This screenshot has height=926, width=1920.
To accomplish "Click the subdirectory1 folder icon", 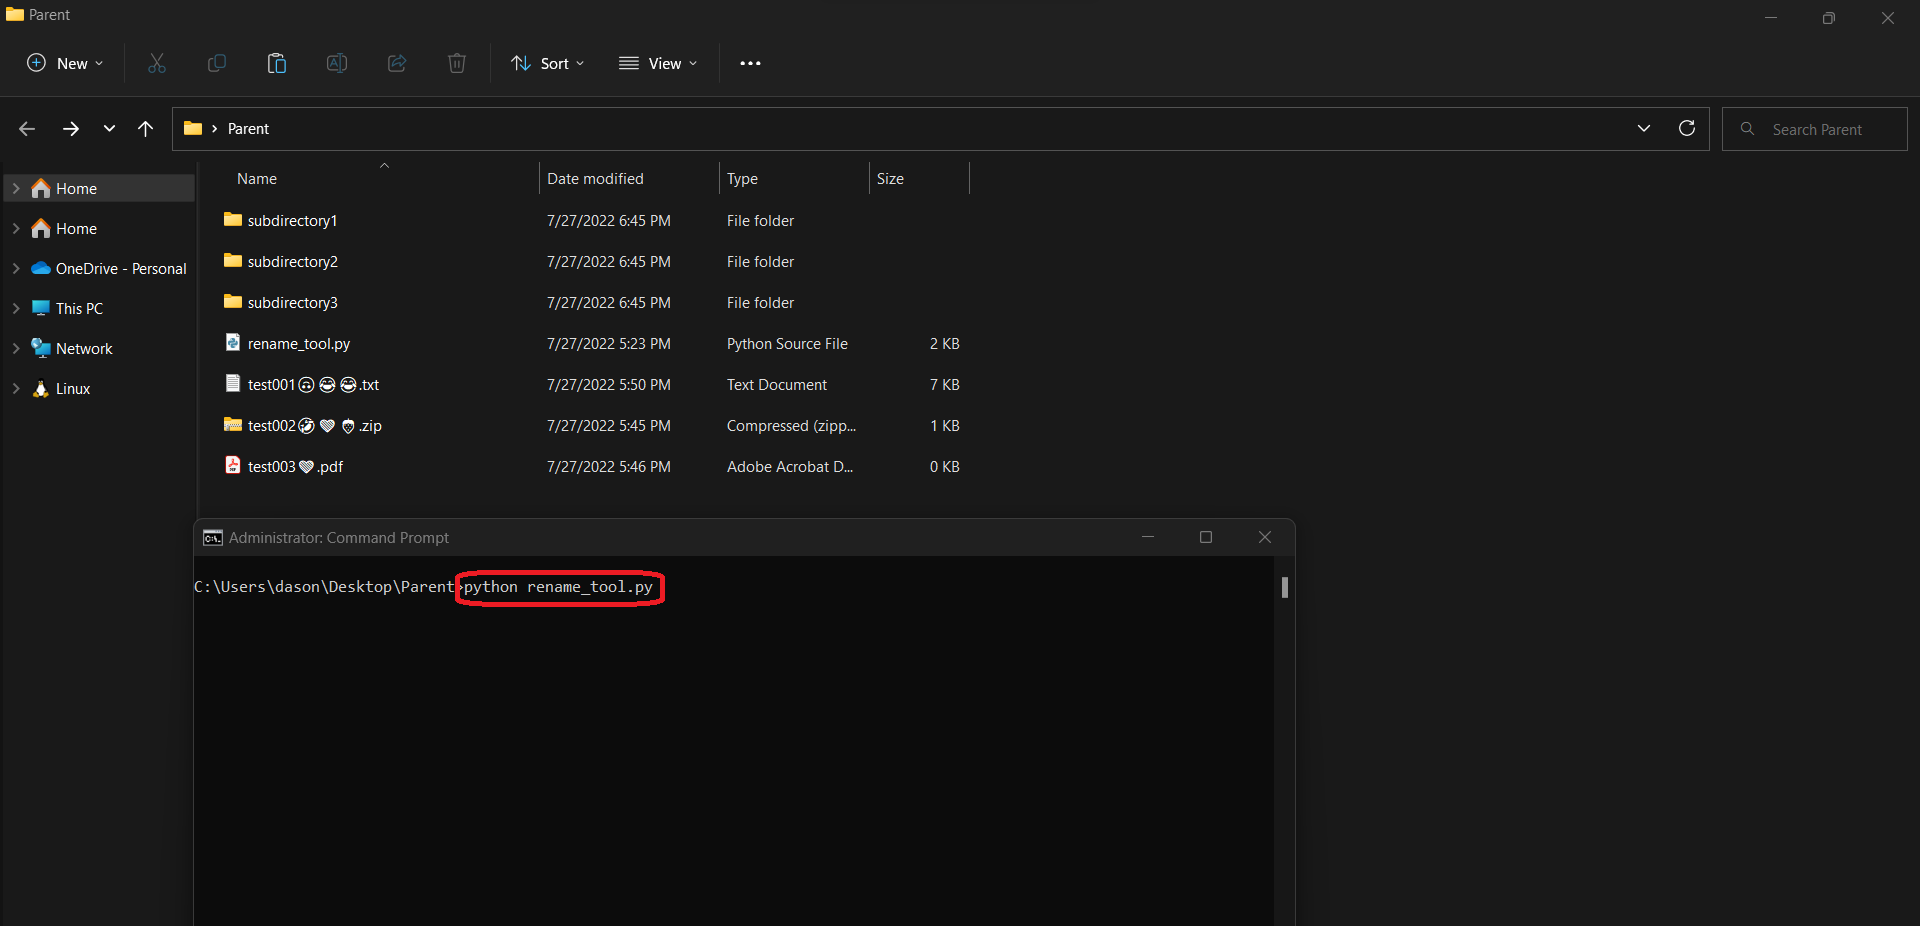I will tap(233, 219).
